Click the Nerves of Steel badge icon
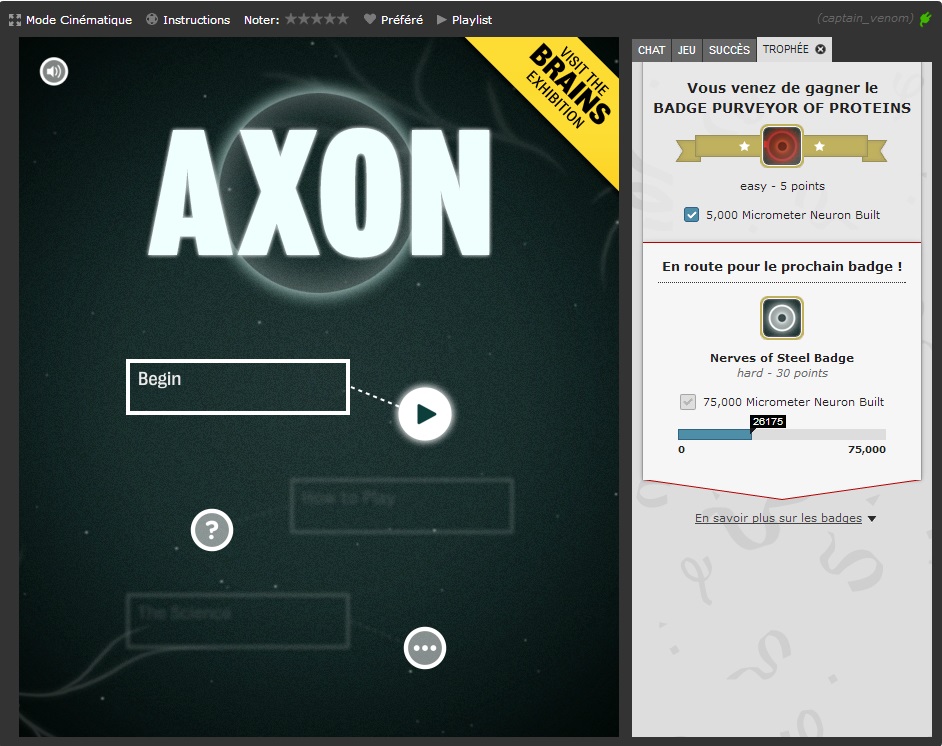The height and width of the screenshot is (746, 942). [781, 318]
